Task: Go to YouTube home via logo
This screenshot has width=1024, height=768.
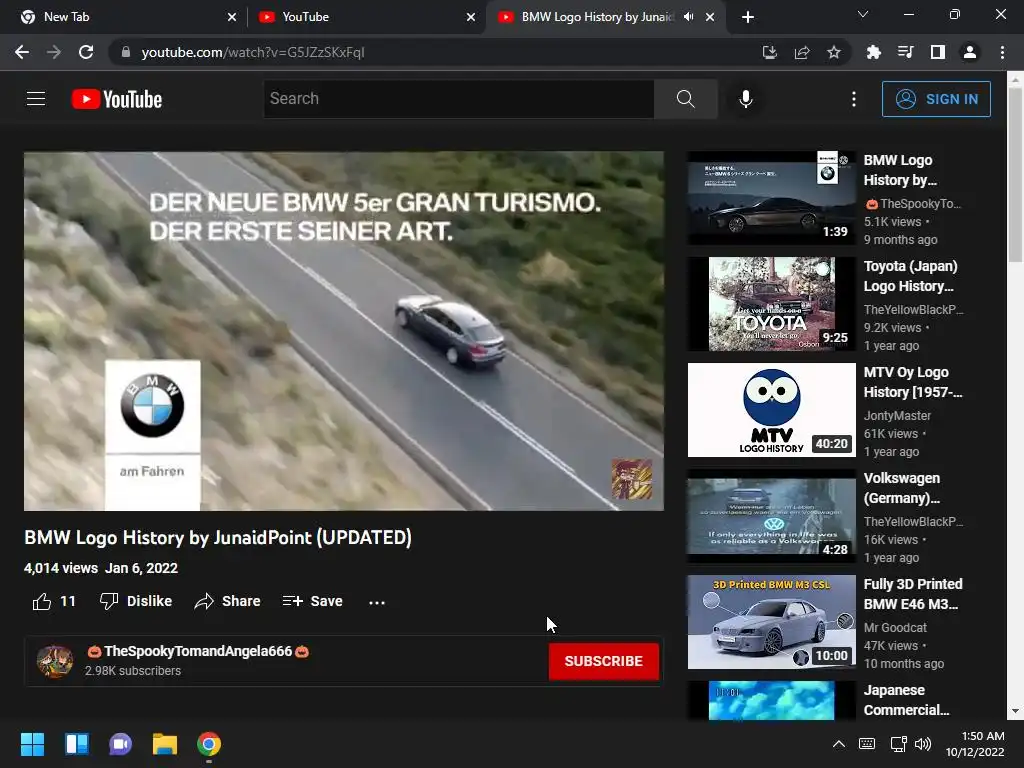Action: click(x=117, y=99)
